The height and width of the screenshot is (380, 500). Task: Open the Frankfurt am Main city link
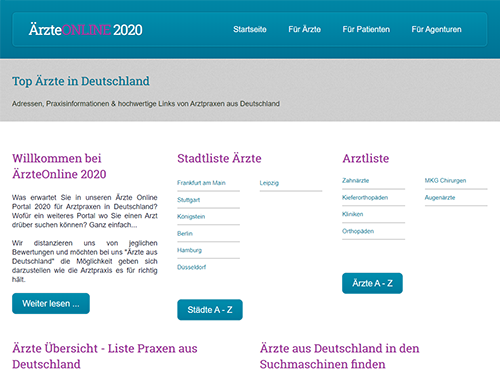[x=201, y=183]
